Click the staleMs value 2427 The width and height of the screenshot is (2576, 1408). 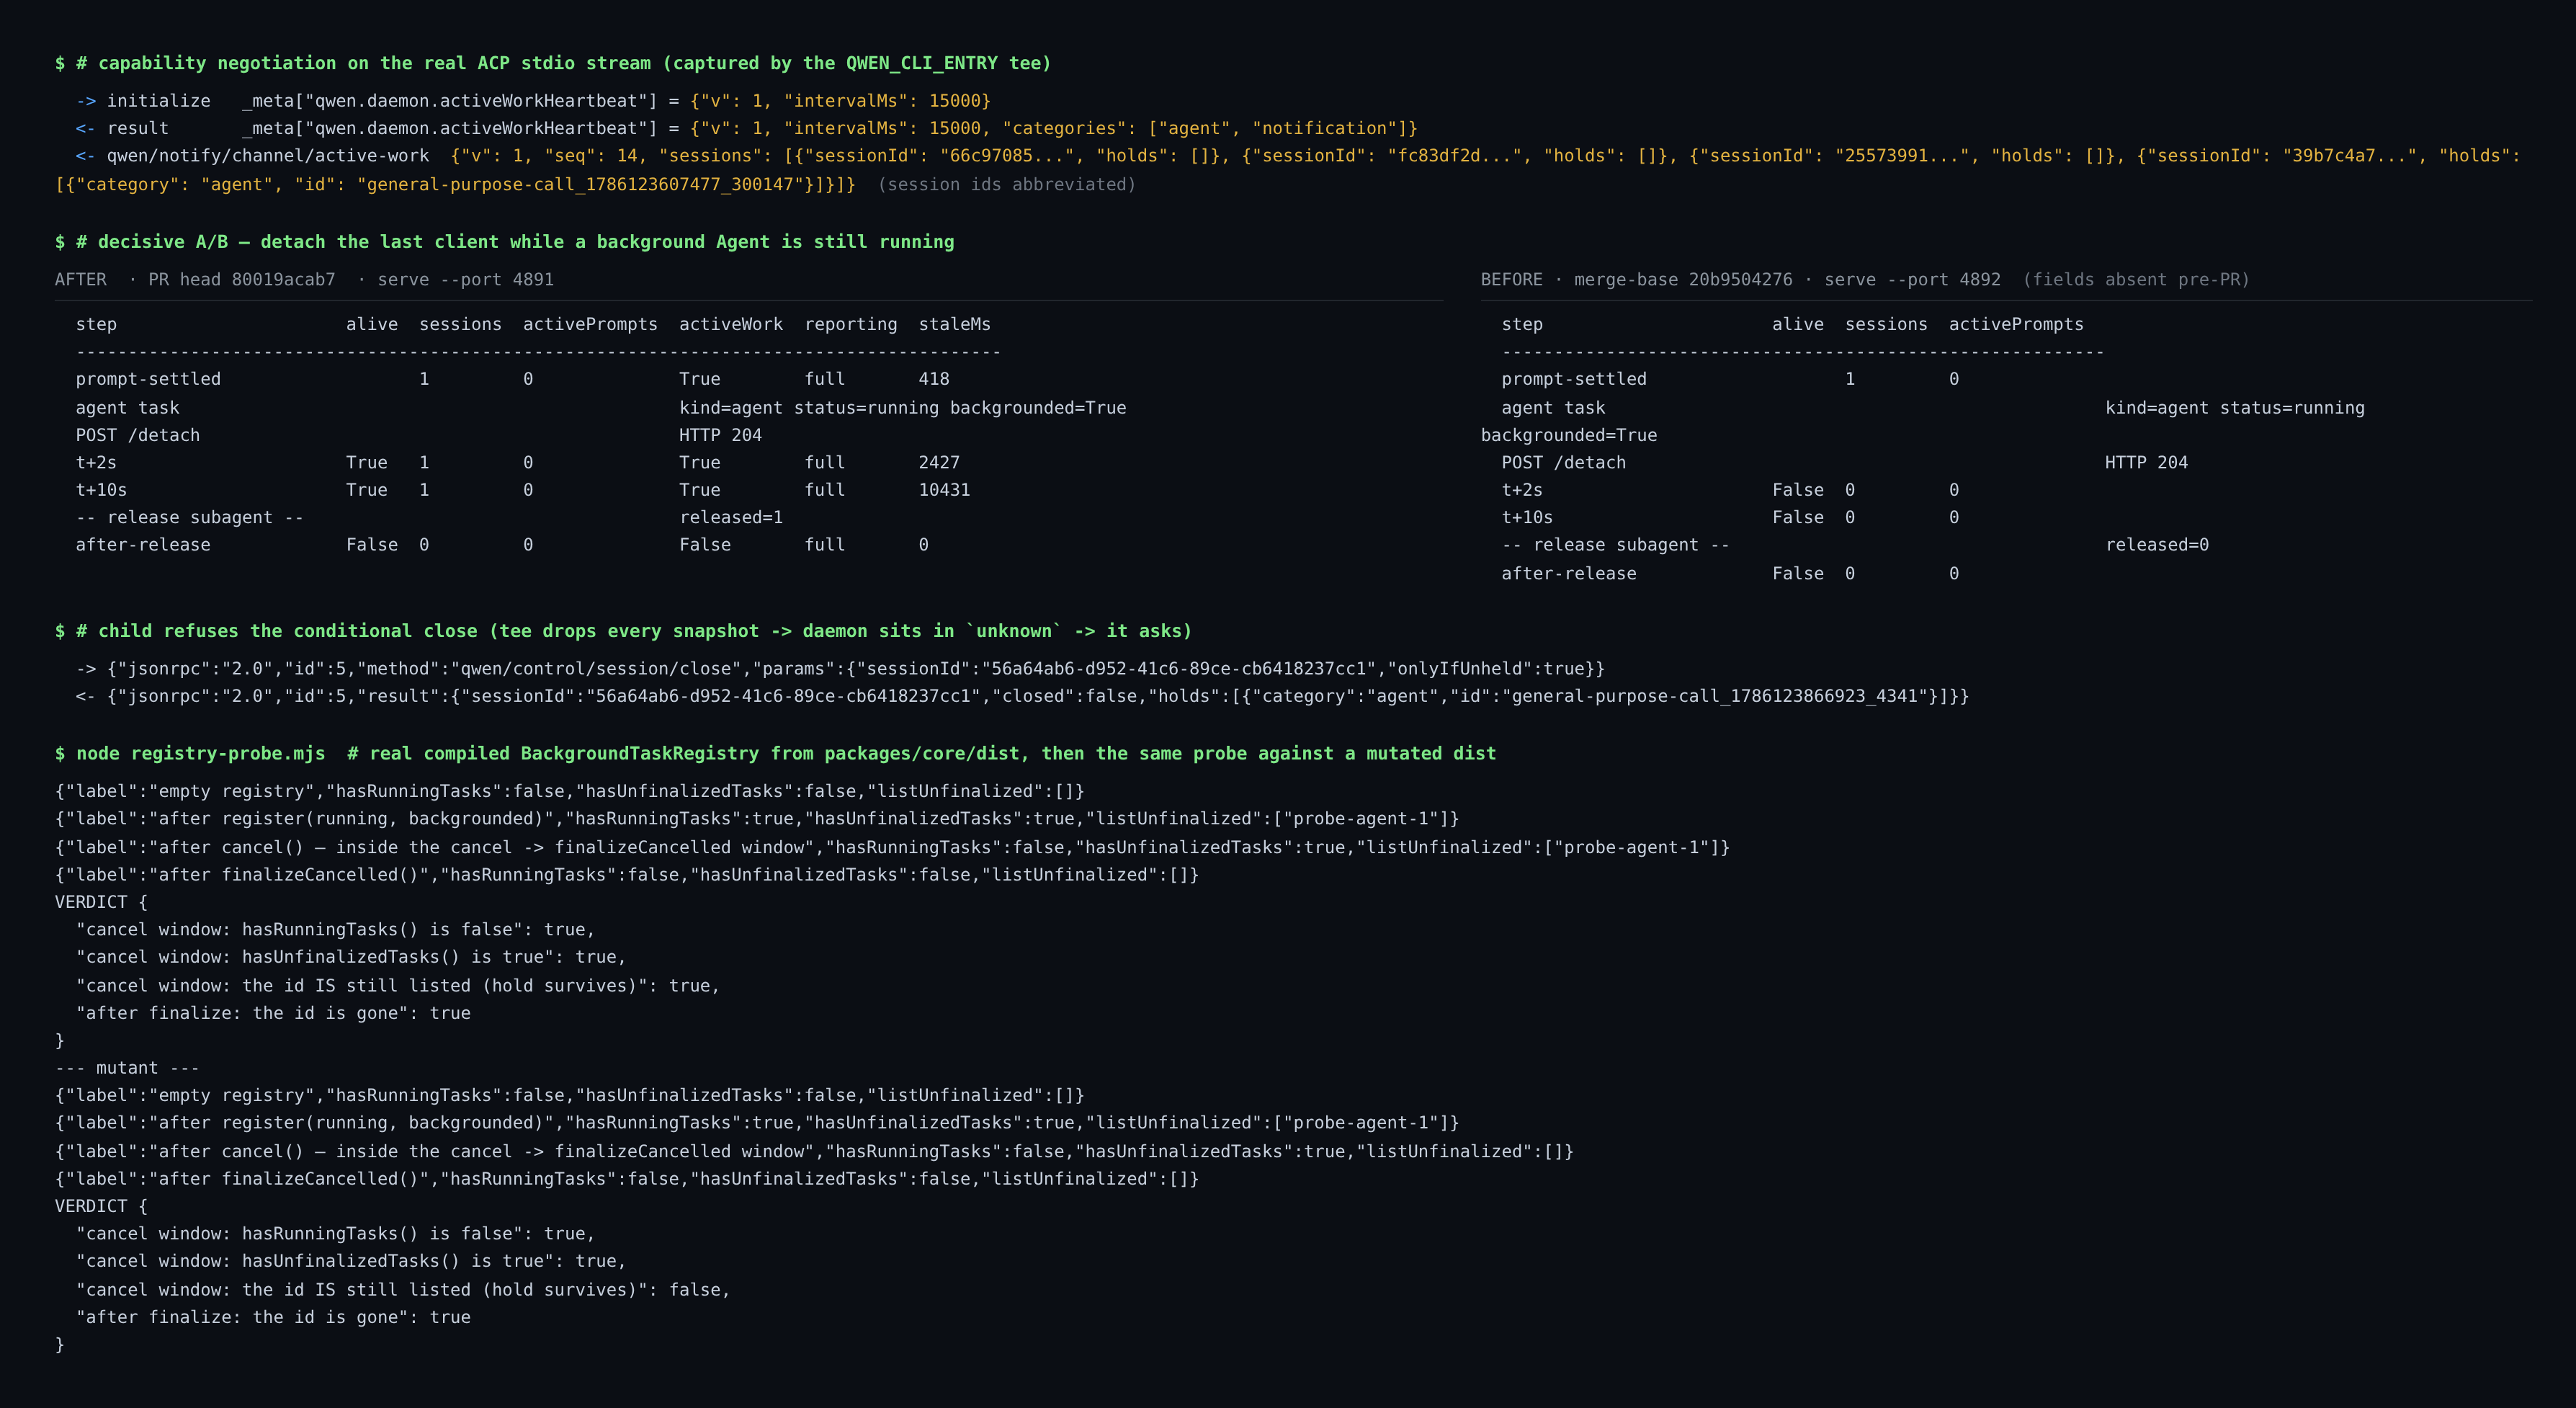click(939, 462)
